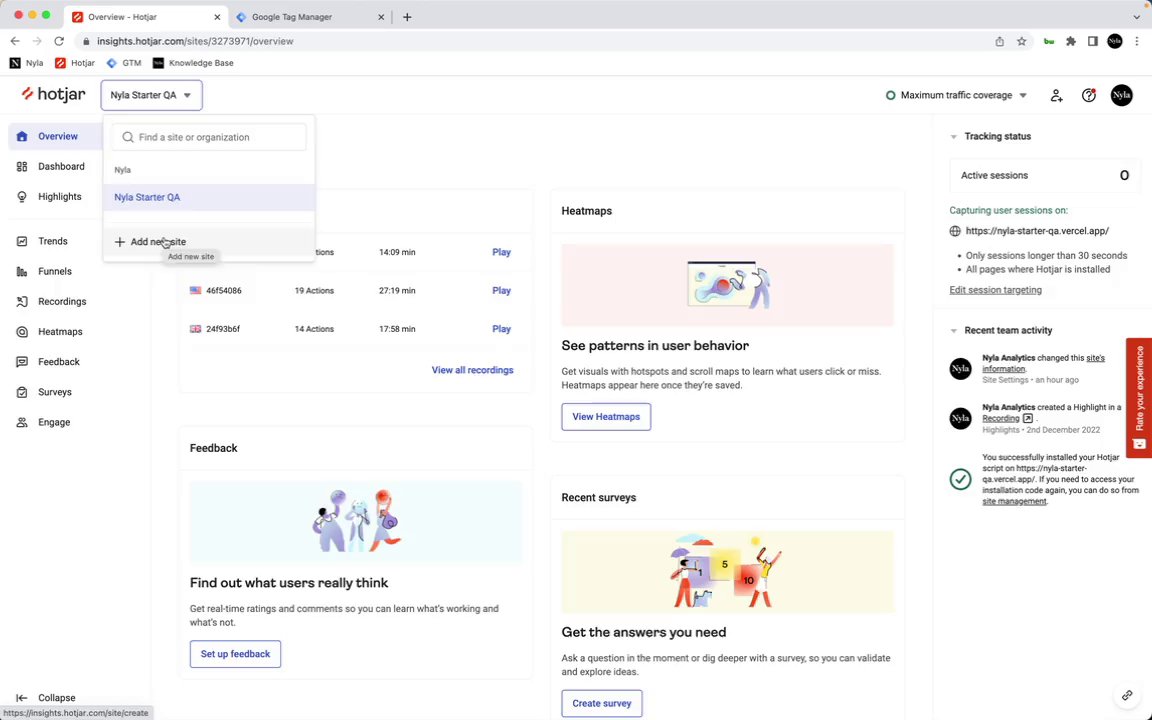Open Maximum traffic coverage dropdown
Image resolution: width=1152 pixels, height=720 pixels.
[x=956, y=95]
